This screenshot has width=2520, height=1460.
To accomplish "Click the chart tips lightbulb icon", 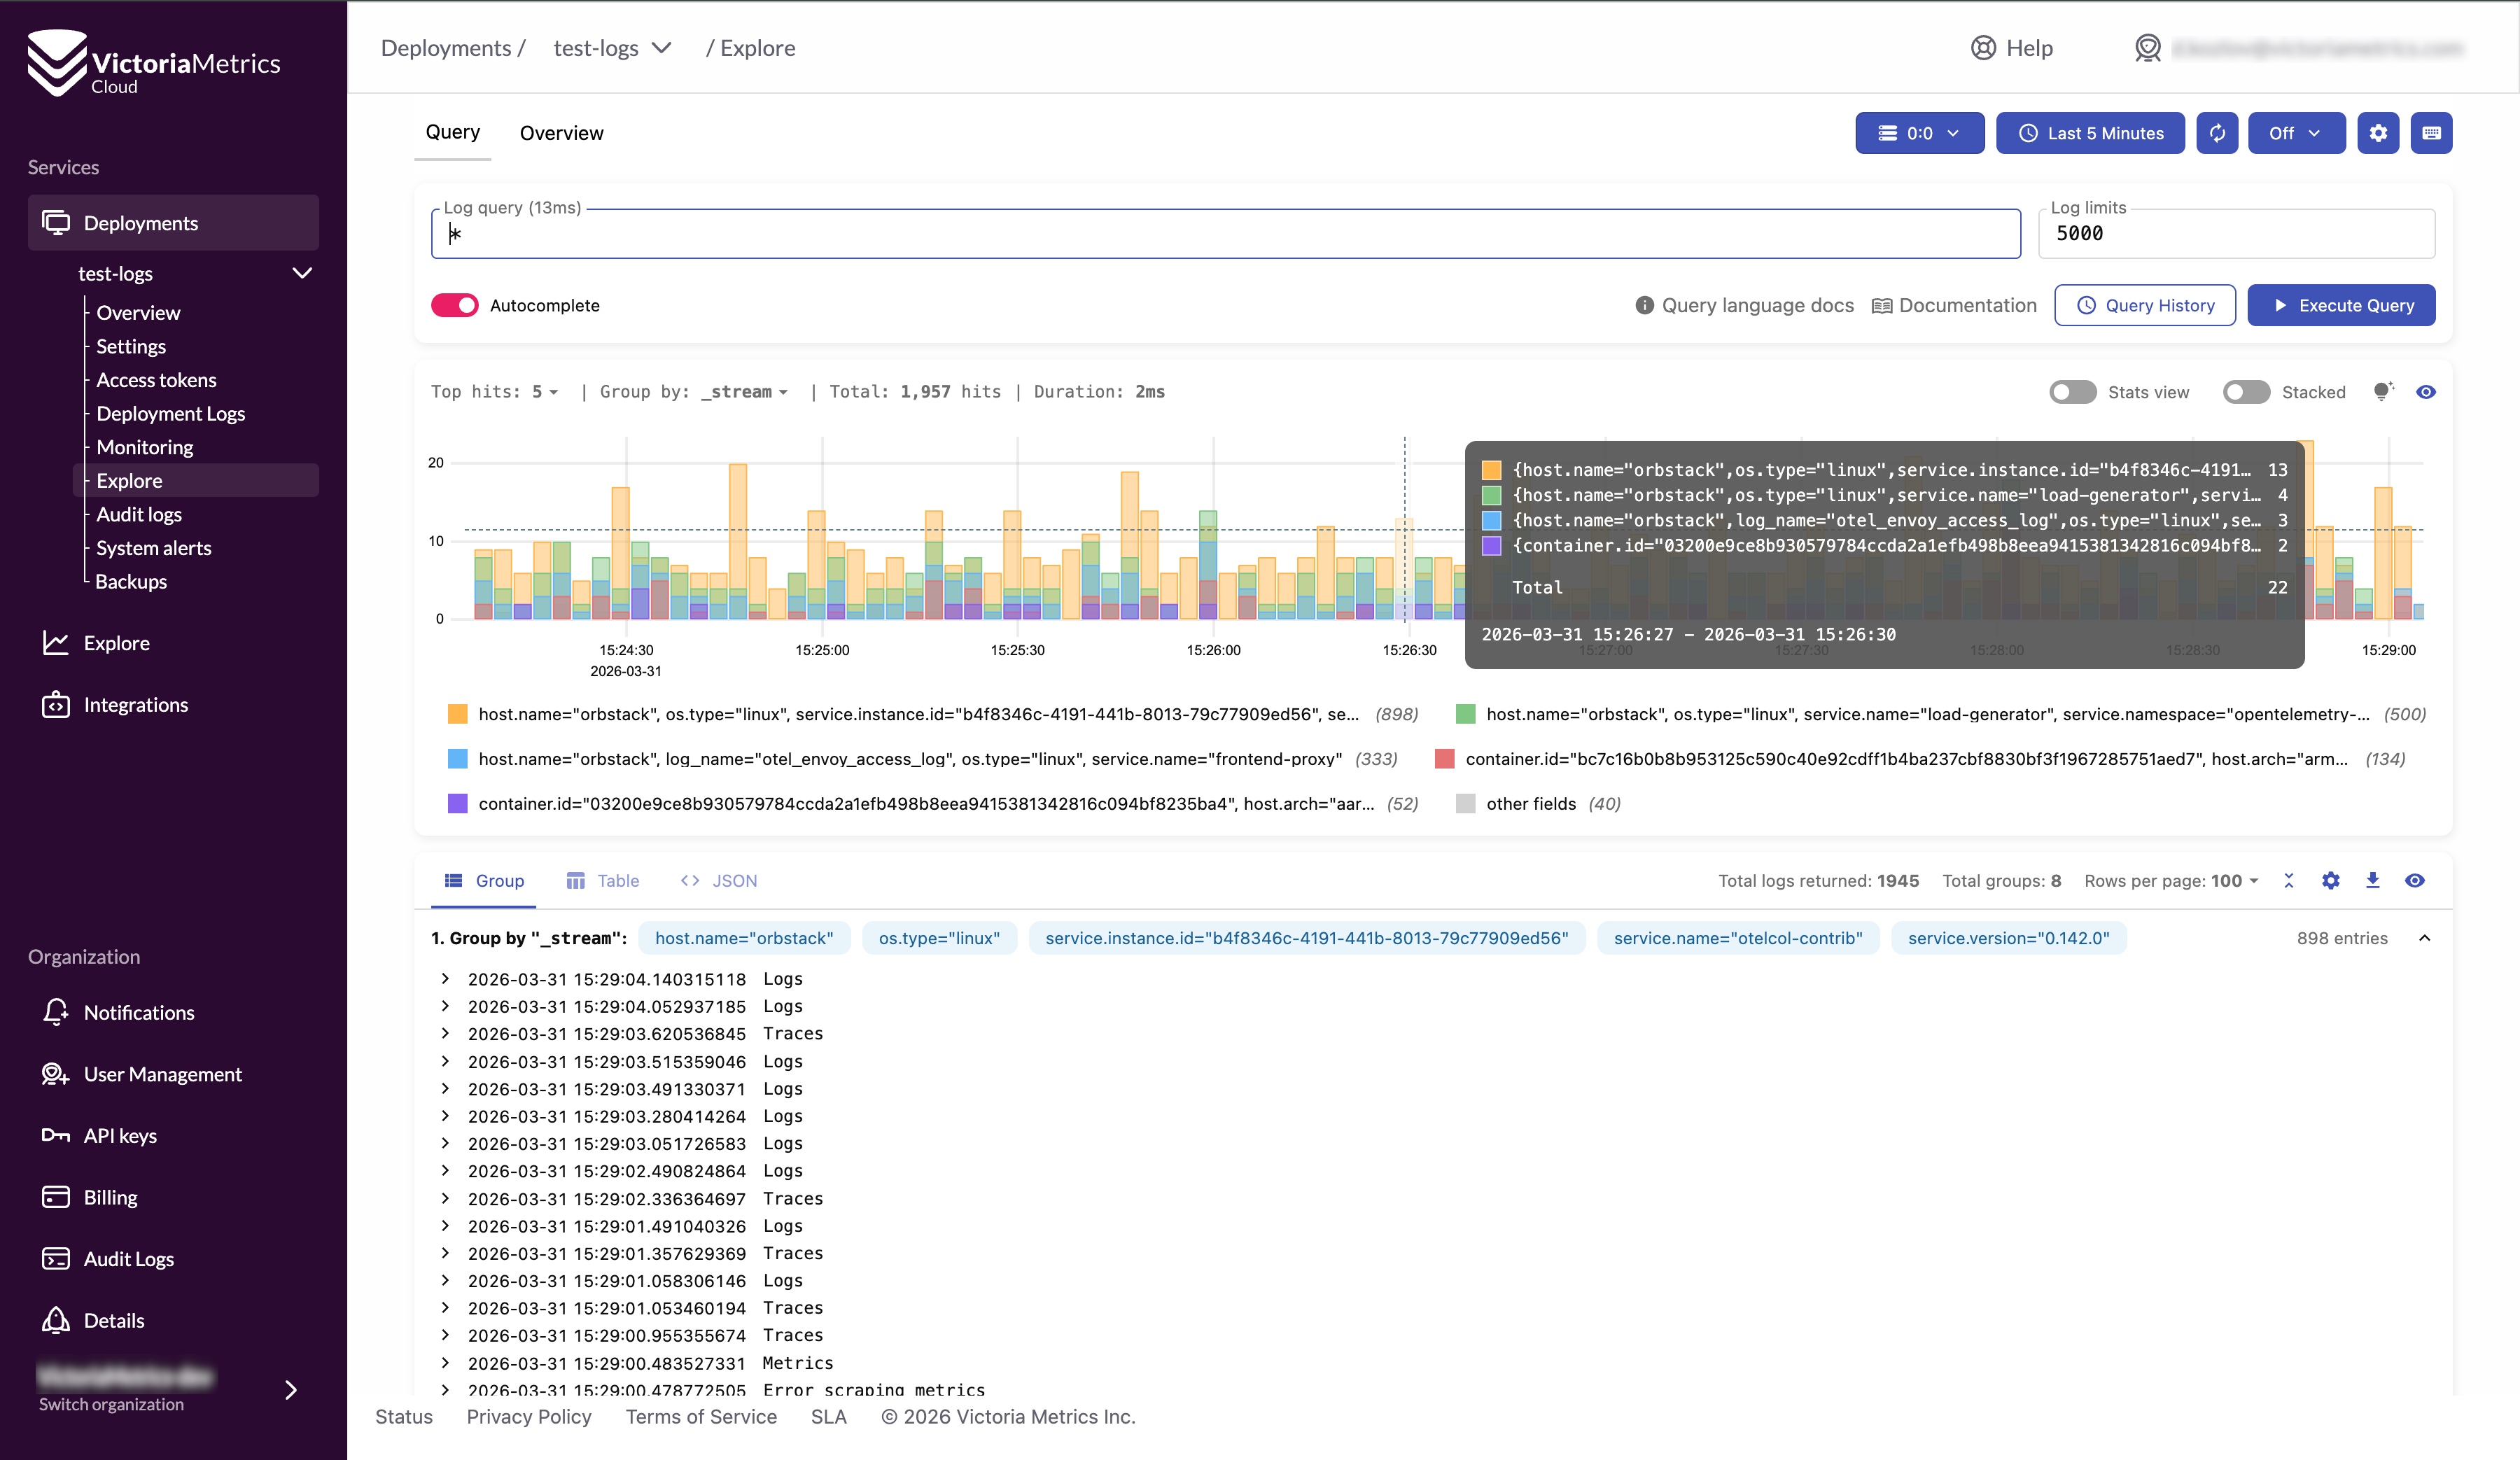I will 2383,391.
